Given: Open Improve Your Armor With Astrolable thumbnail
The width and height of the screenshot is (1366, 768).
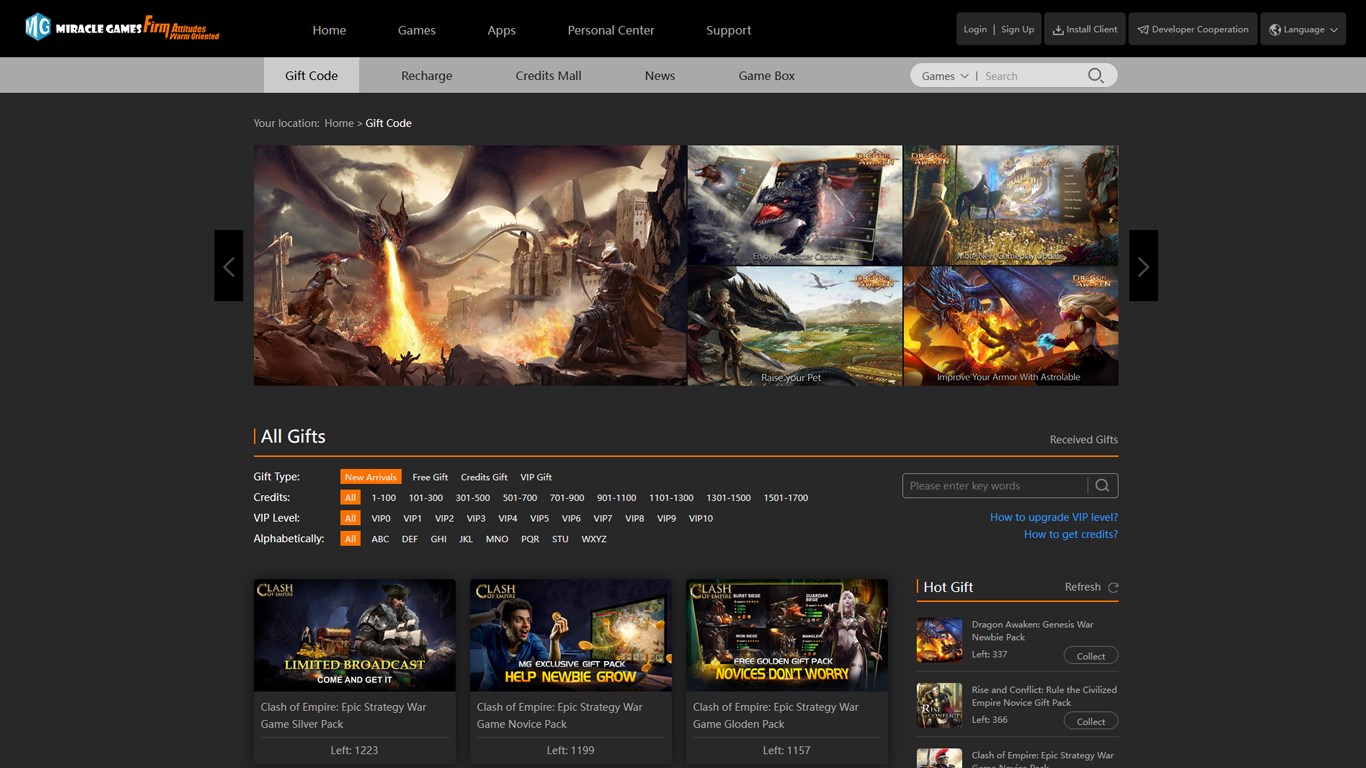Looking at the screenshot, I should 1011,326.
